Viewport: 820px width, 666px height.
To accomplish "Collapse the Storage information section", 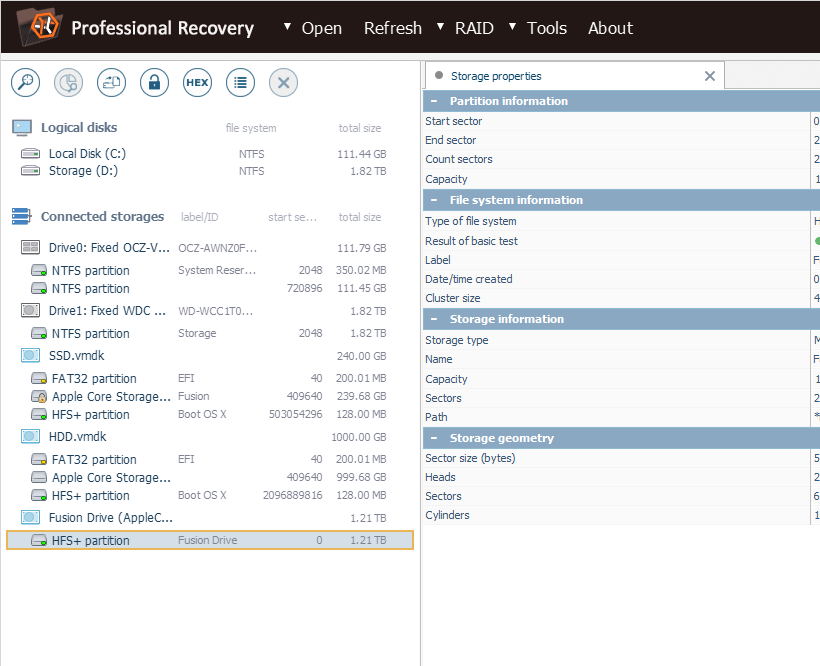I will click(434, 319).
